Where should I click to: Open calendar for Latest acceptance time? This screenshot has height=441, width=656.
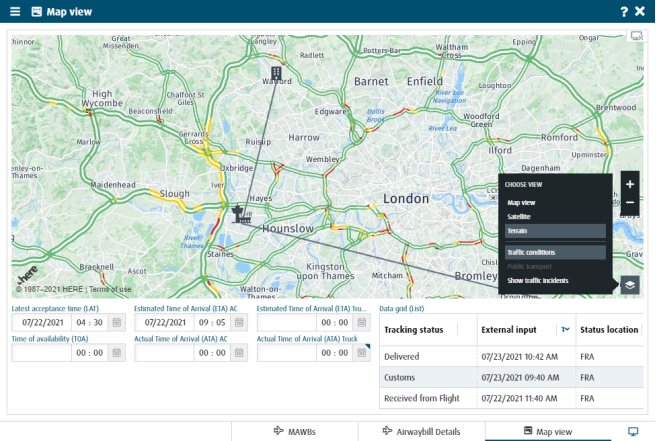(117, 323)
